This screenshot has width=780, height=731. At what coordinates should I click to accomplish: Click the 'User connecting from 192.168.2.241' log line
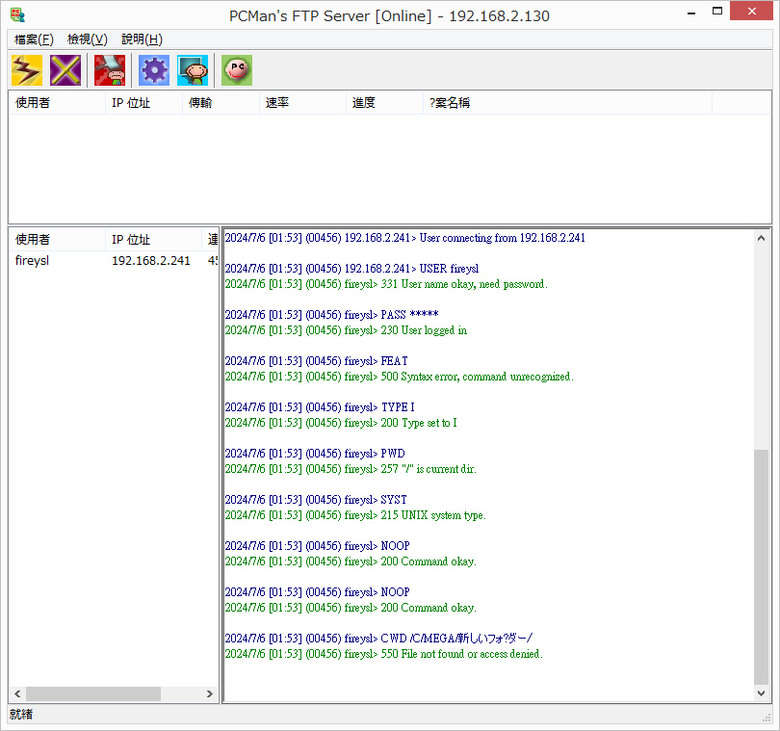point(405,238)
